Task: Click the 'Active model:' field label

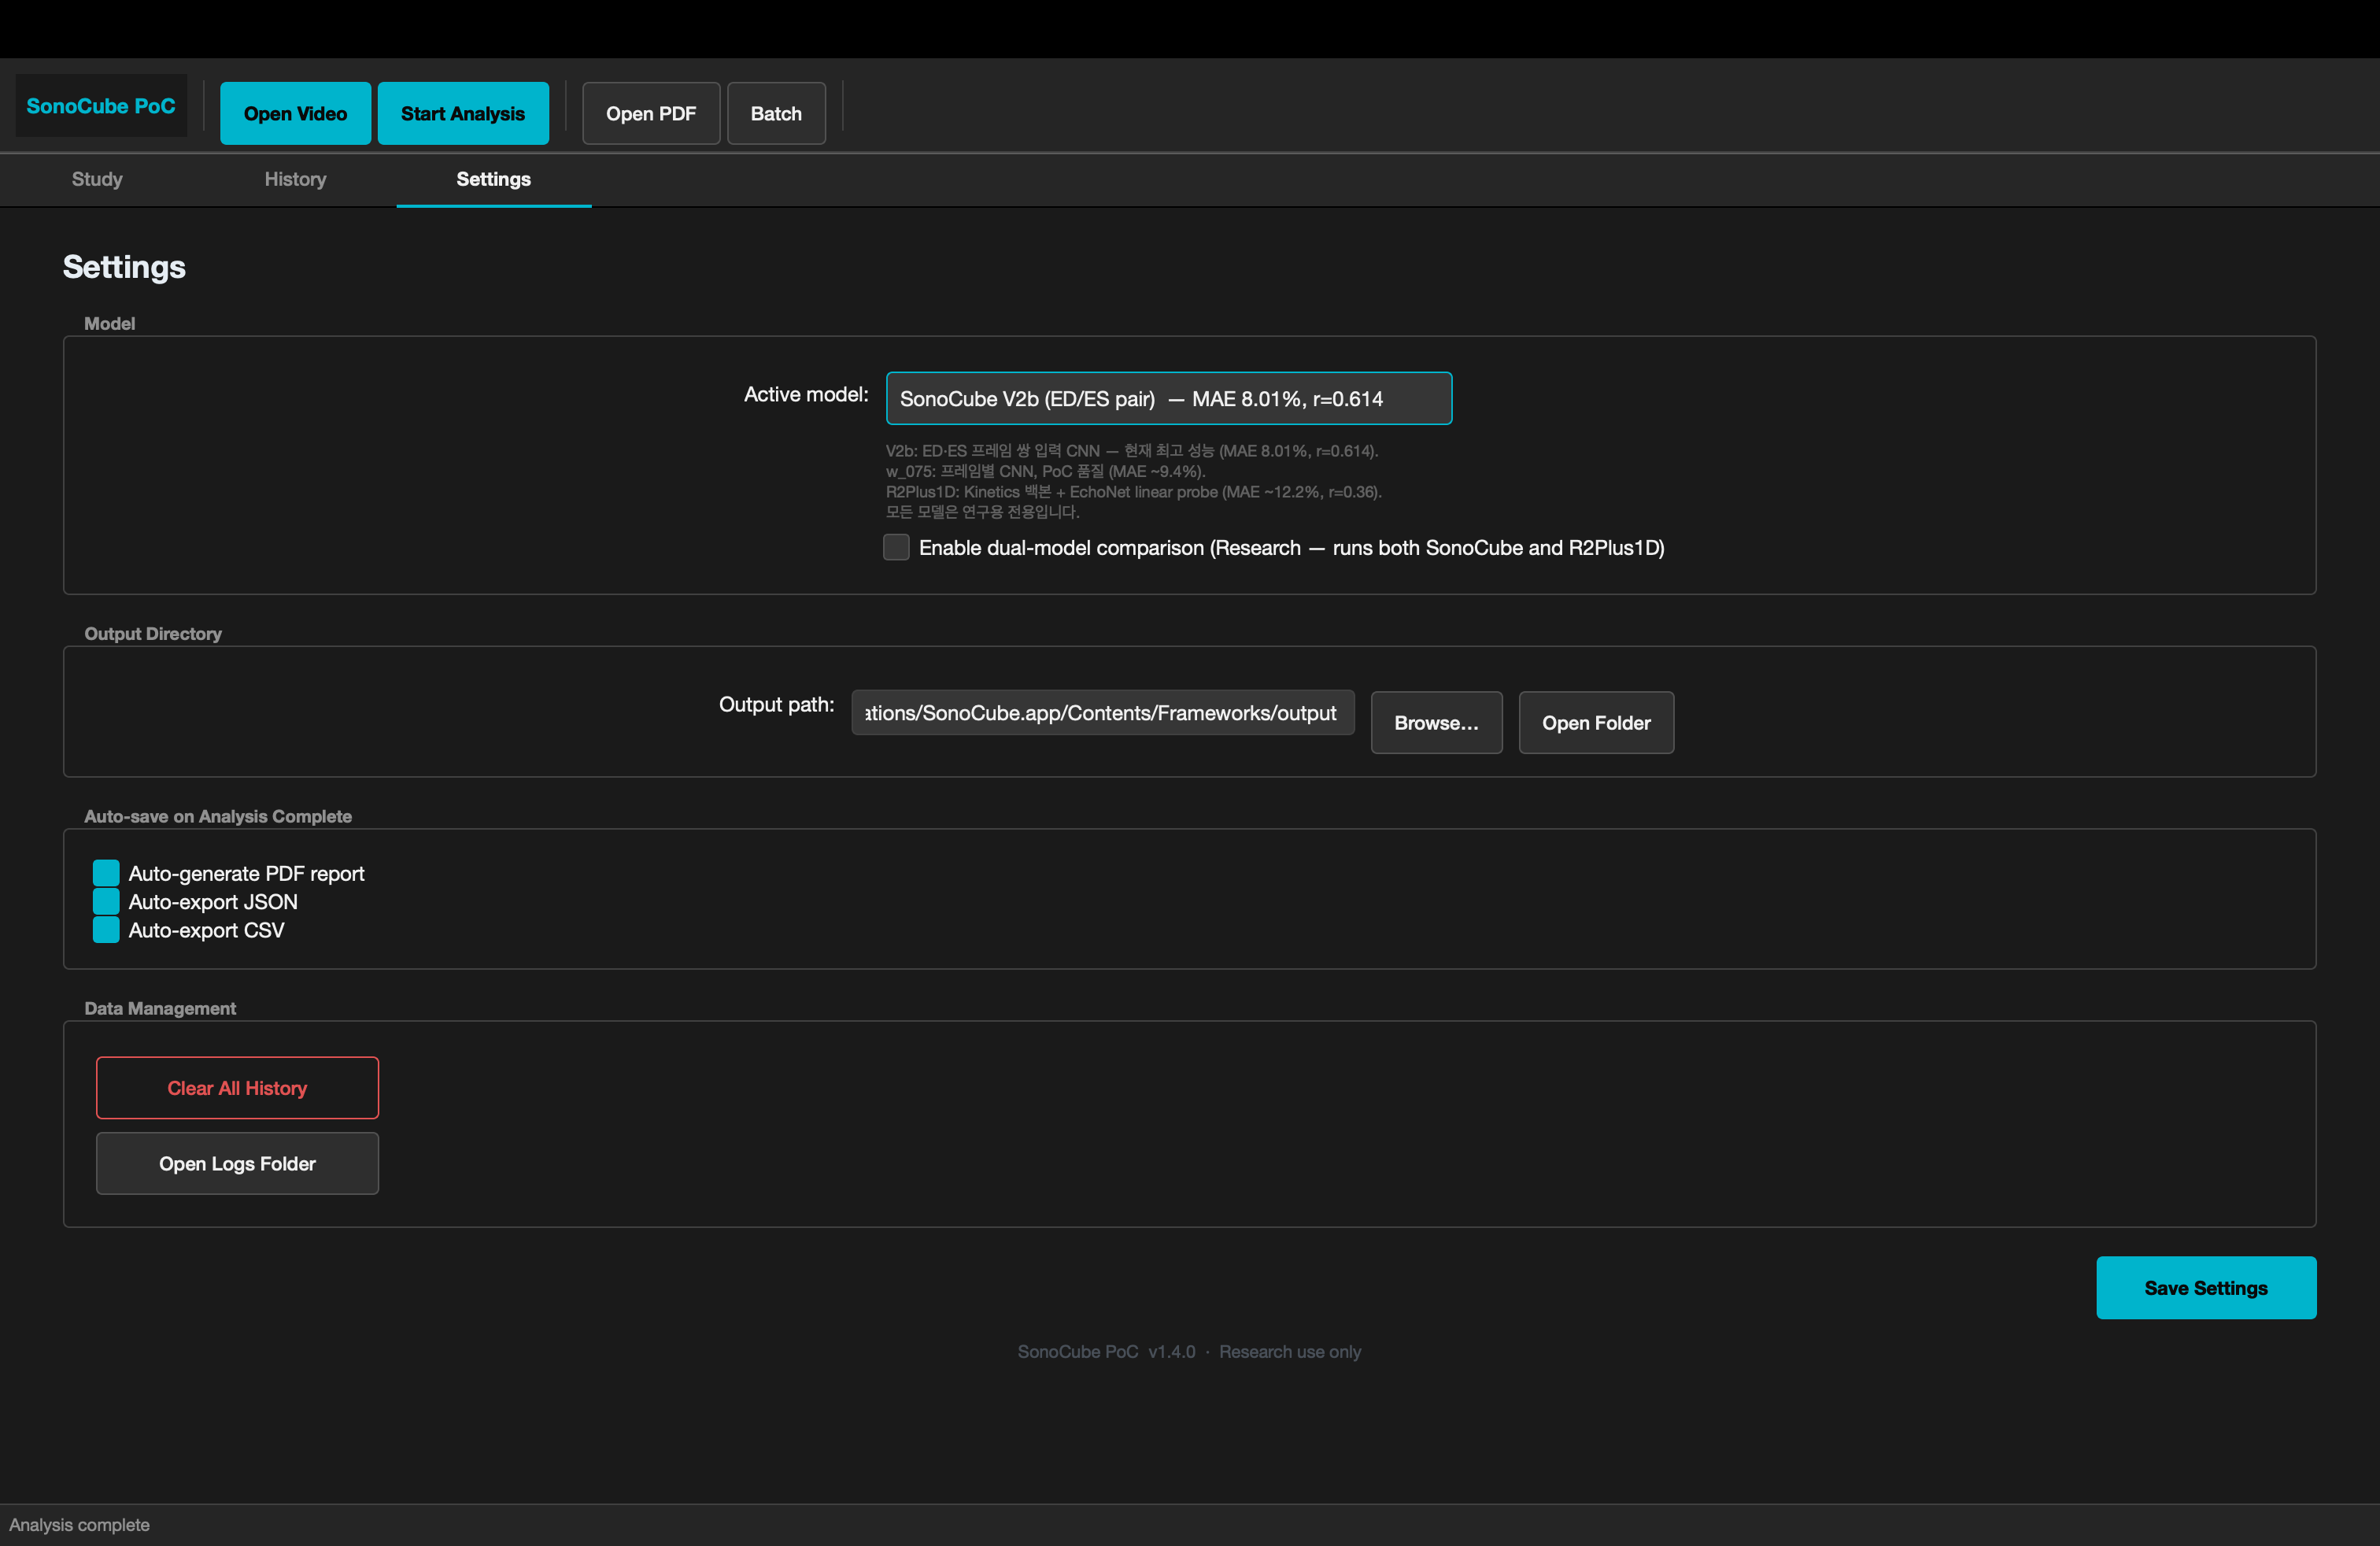Action: 806,394
